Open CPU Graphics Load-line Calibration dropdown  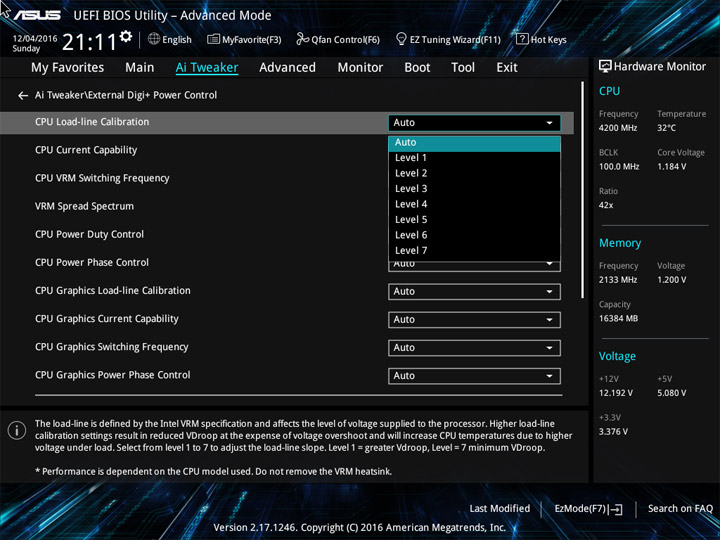tap(474, 292)
